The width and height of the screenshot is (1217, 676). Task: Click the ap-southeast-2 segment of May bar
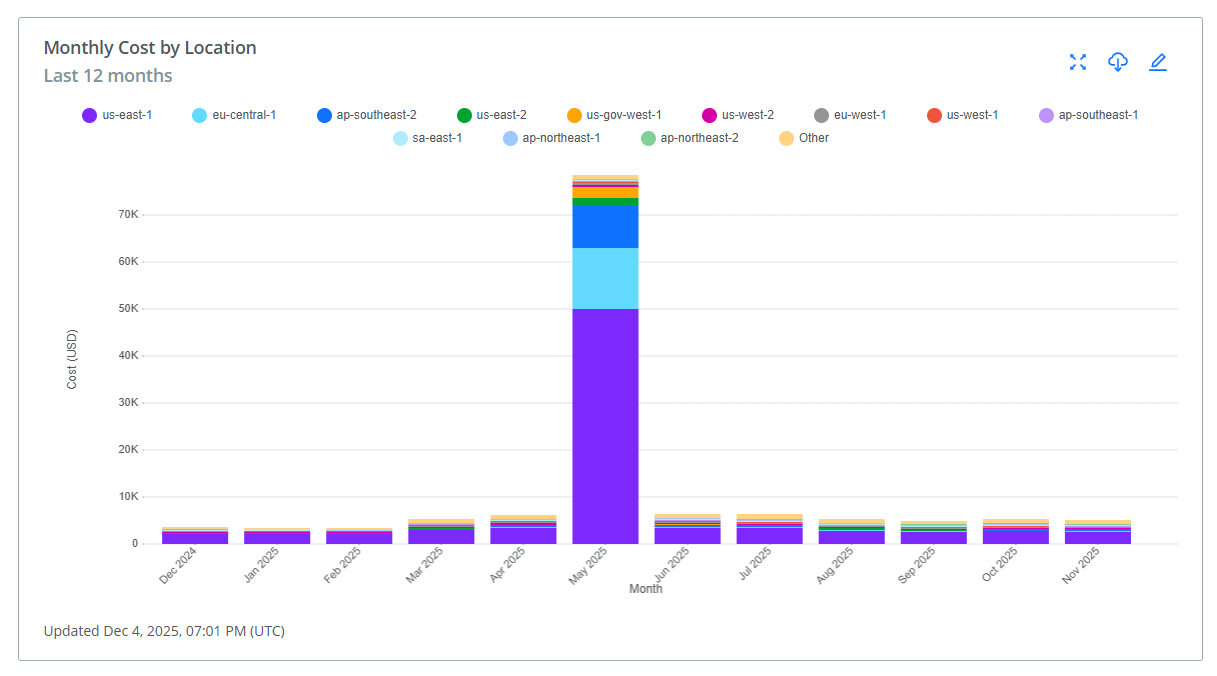point(605,226)
